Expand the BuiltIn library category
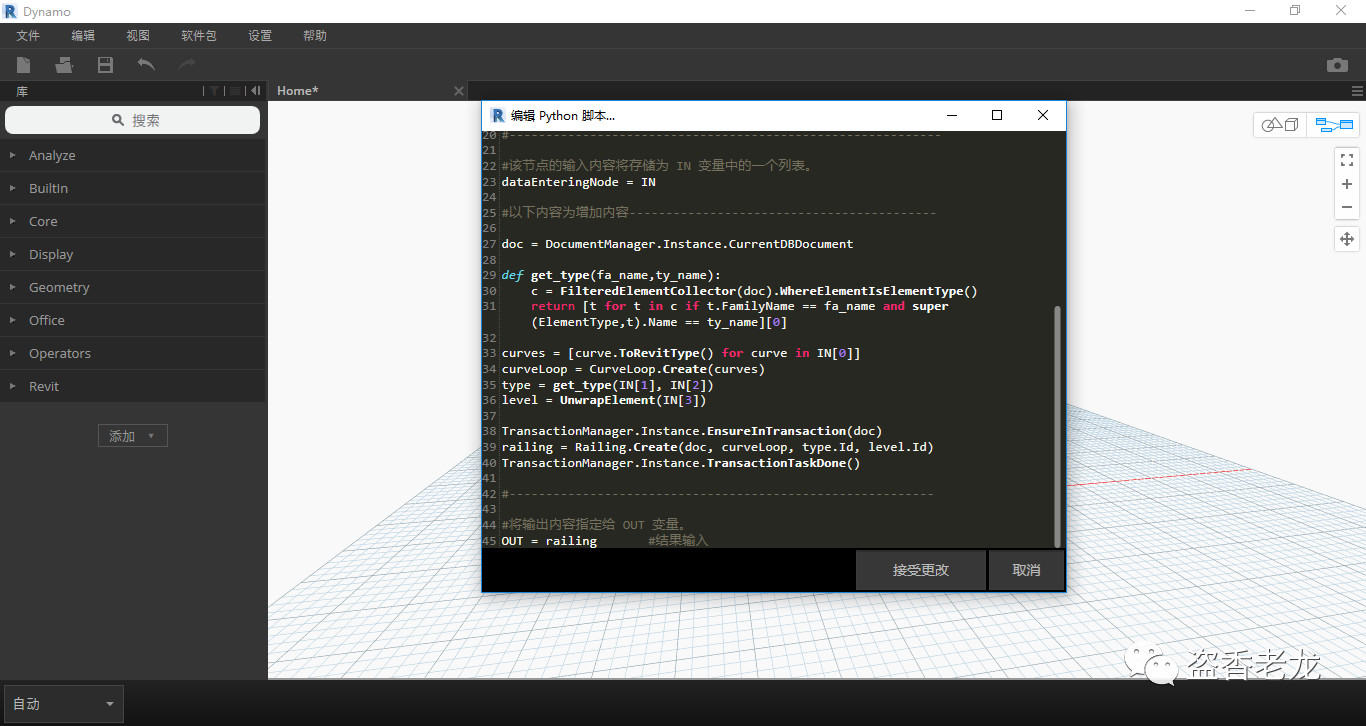Viewport: 1366px width, 726px height. [x=133, y=189]
